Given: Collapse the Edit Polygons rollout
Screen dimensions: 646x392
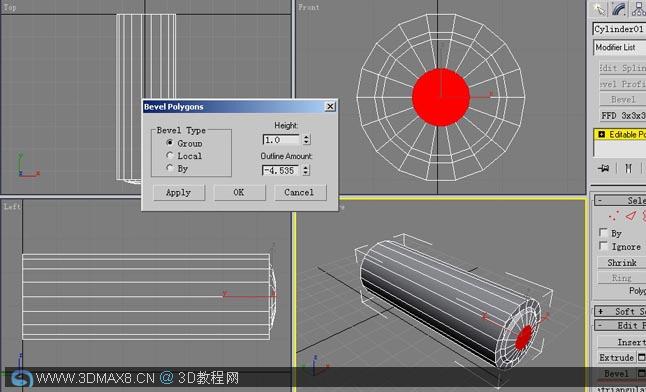Looking at the screenshot, I should point(620,325).
